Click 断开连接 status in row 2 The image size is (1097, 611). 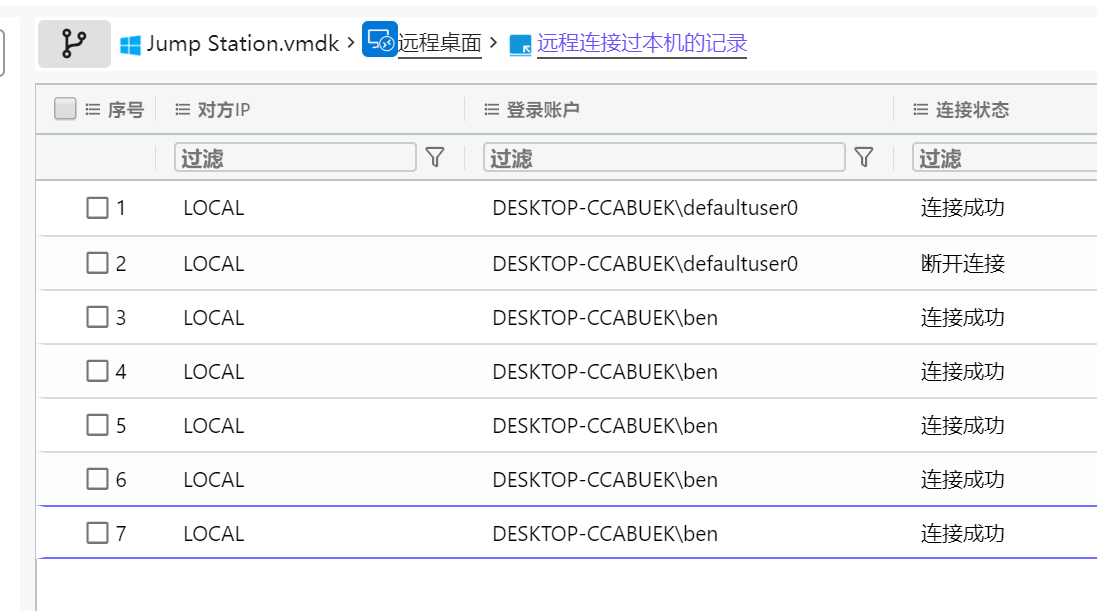(x=963, y=264)
